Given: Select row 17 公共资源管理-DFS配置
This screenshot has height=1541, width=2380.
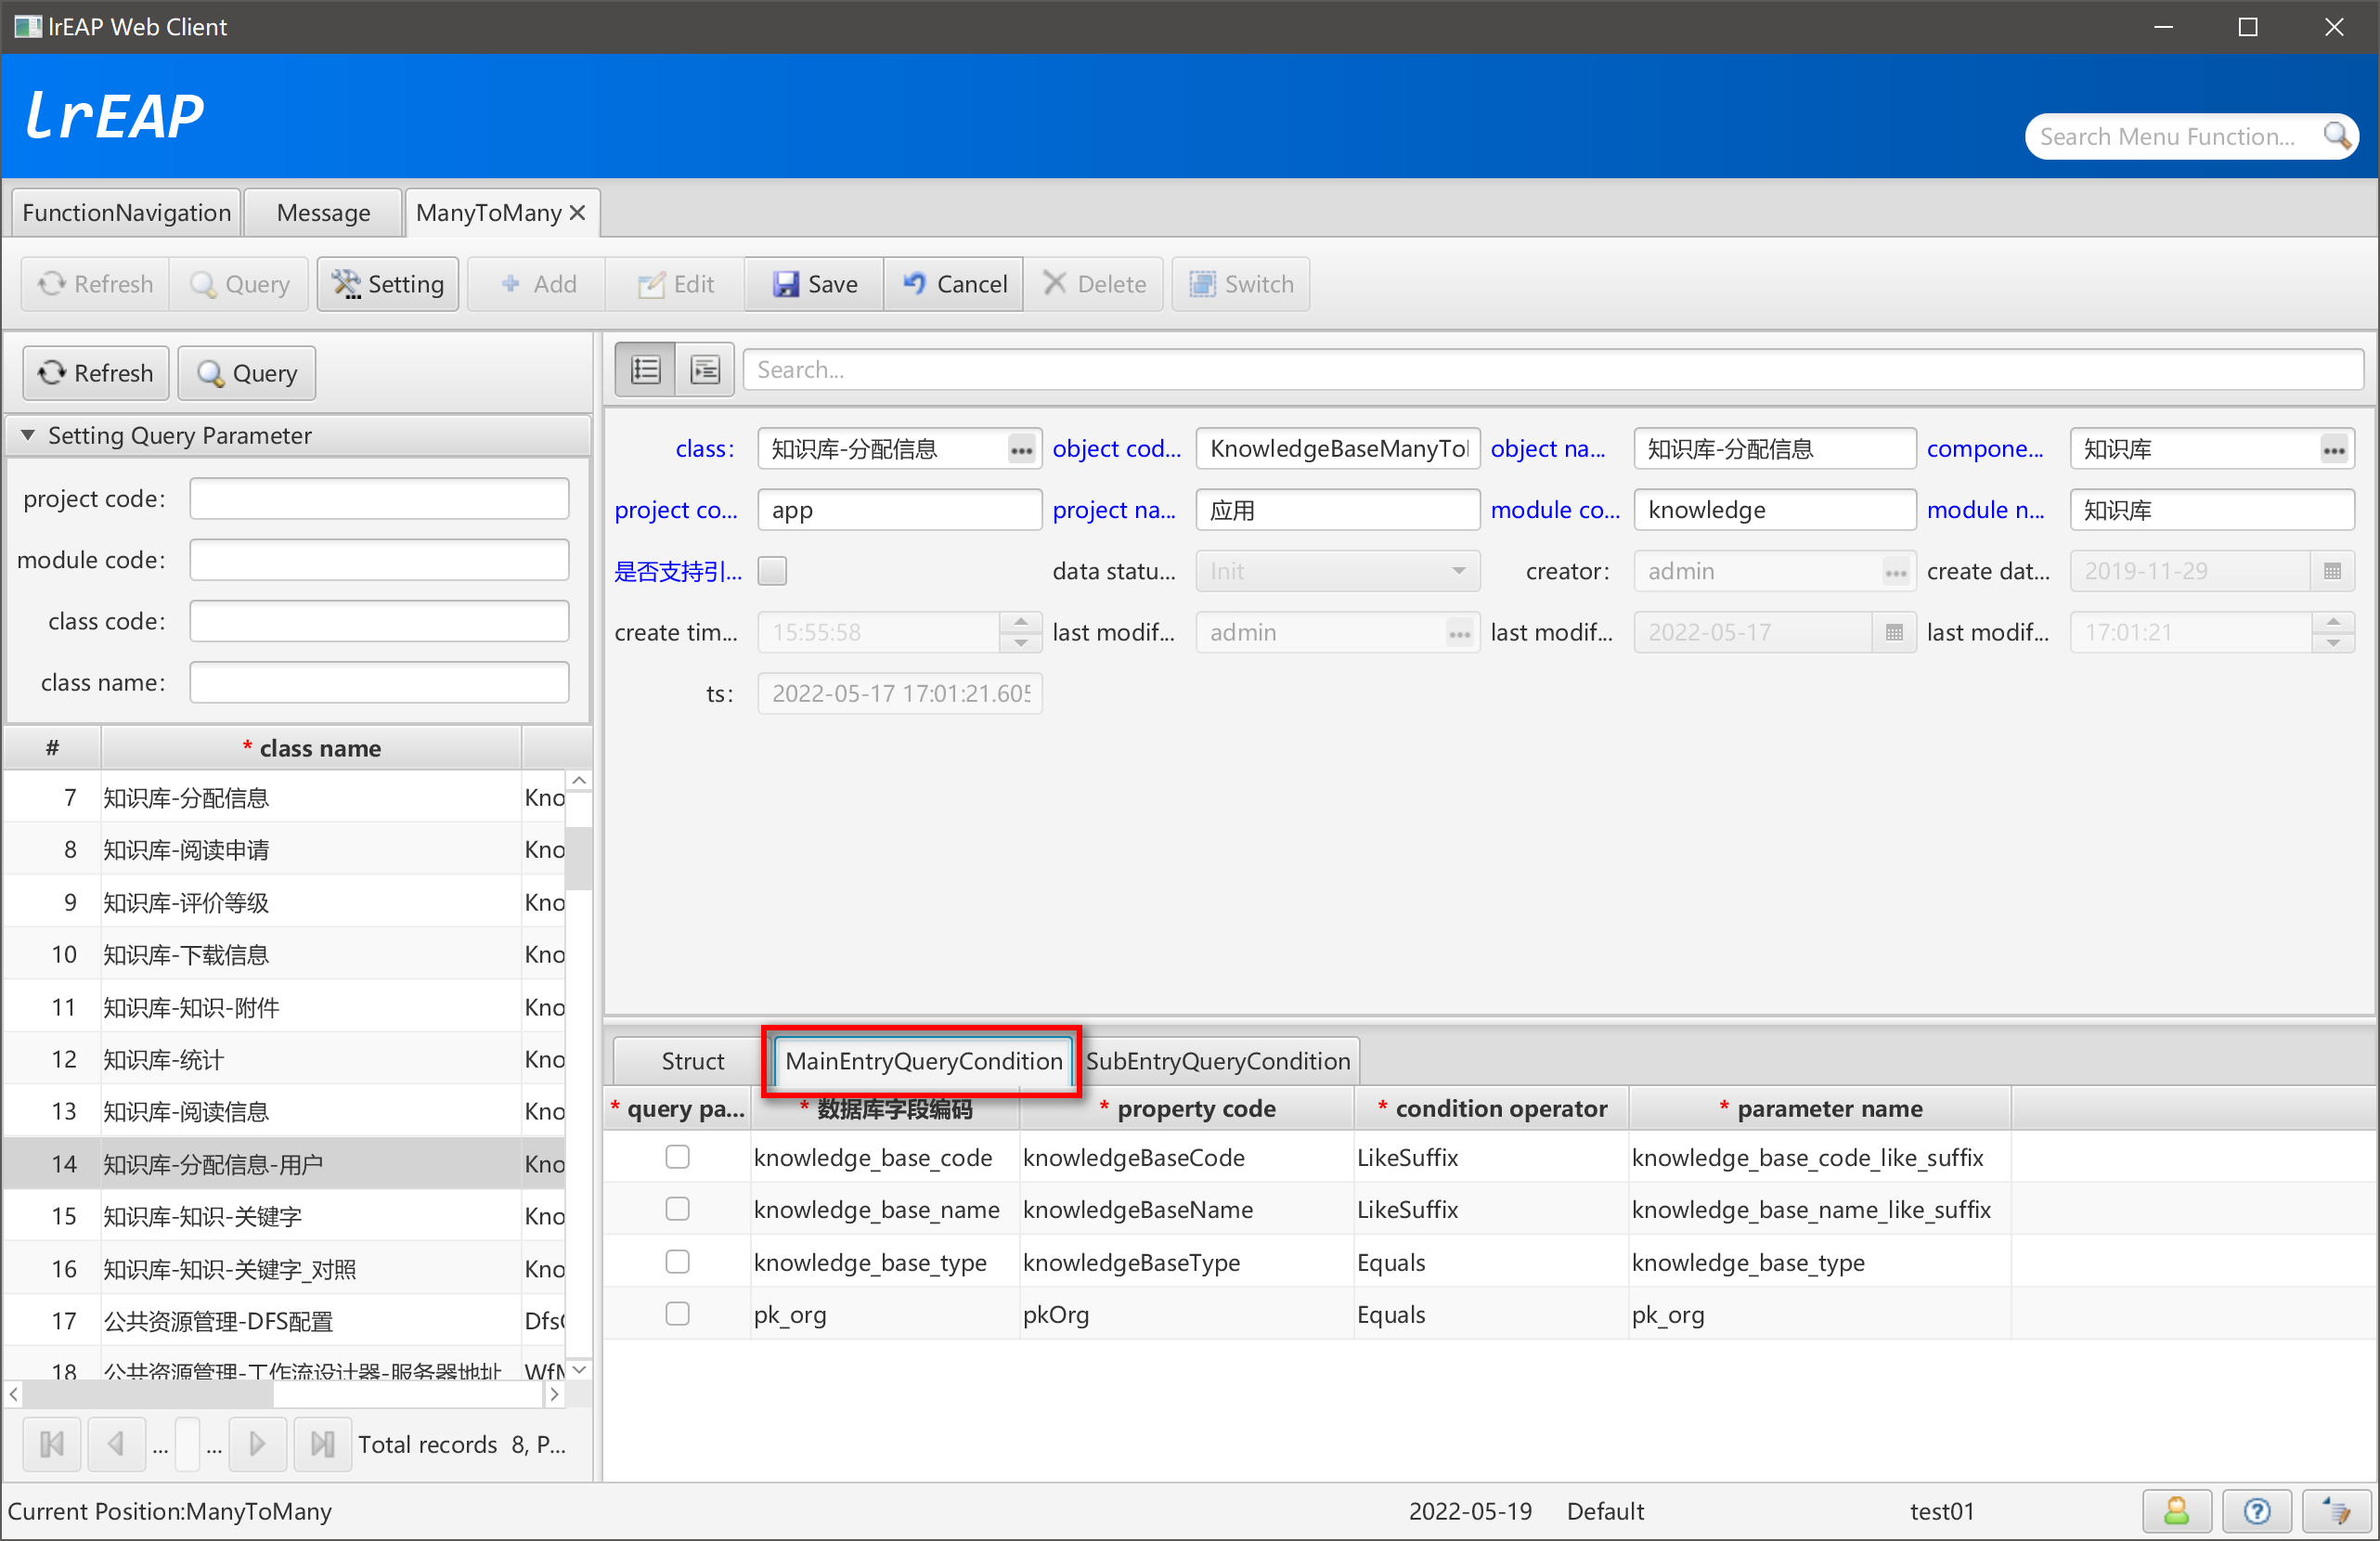Looking at the screenshot, I should click(284, 1321).
